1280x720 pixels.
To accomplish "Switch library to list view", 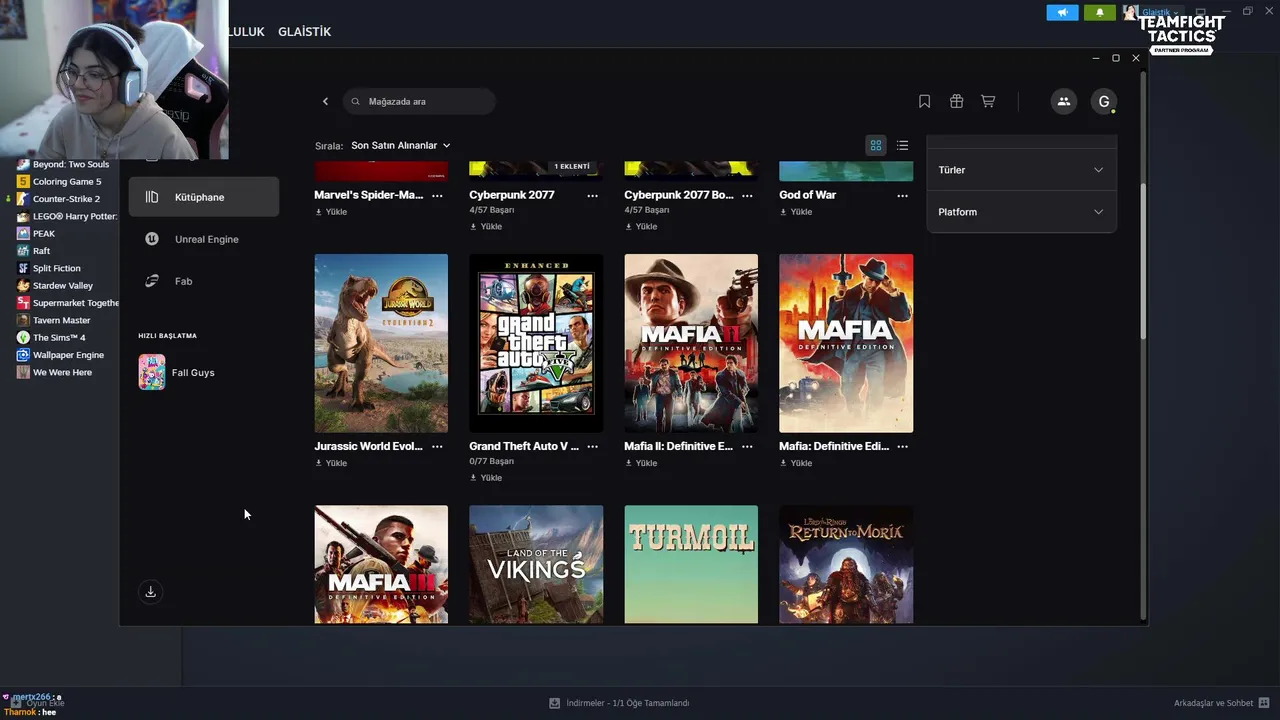I will tap(903, 146).
